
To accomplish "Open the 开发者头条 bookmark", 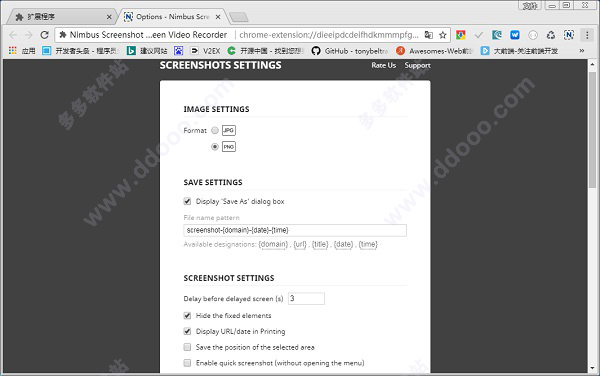I will click(81, 50).
